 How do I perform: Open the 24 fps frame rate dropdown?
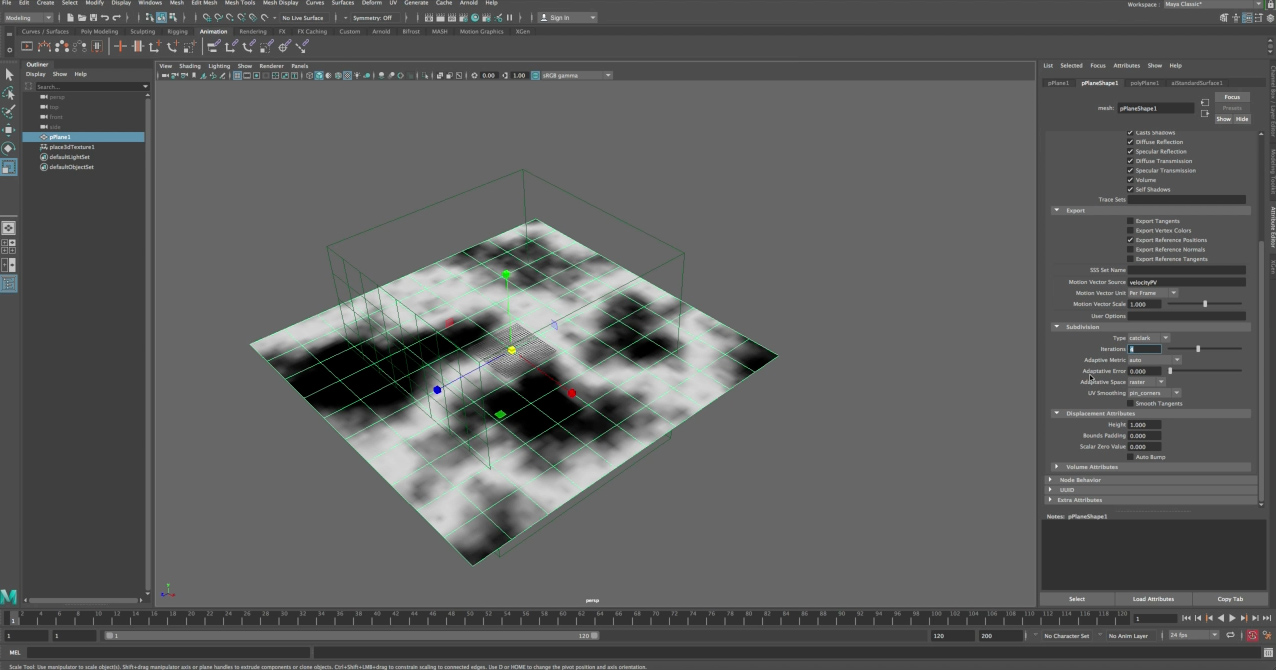point(1194,635)
